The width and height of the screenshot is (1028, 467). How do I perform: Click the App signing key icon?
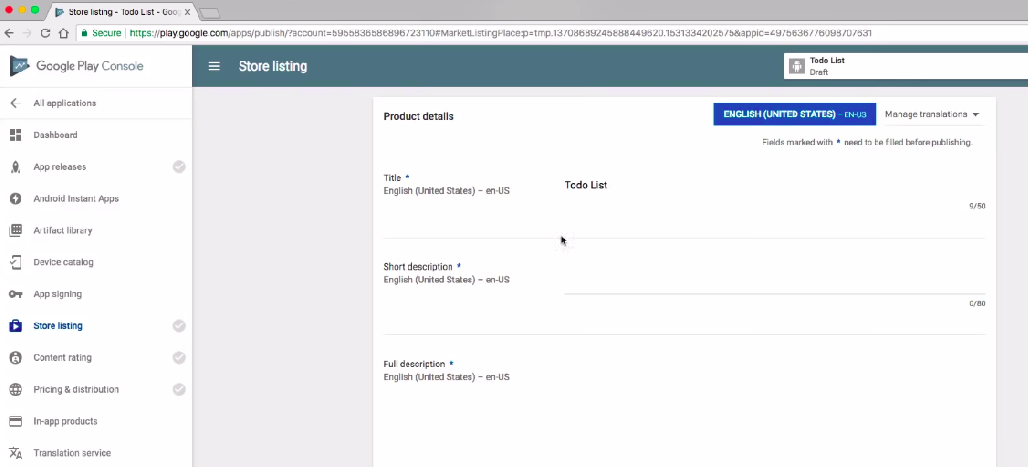[16, 294]
